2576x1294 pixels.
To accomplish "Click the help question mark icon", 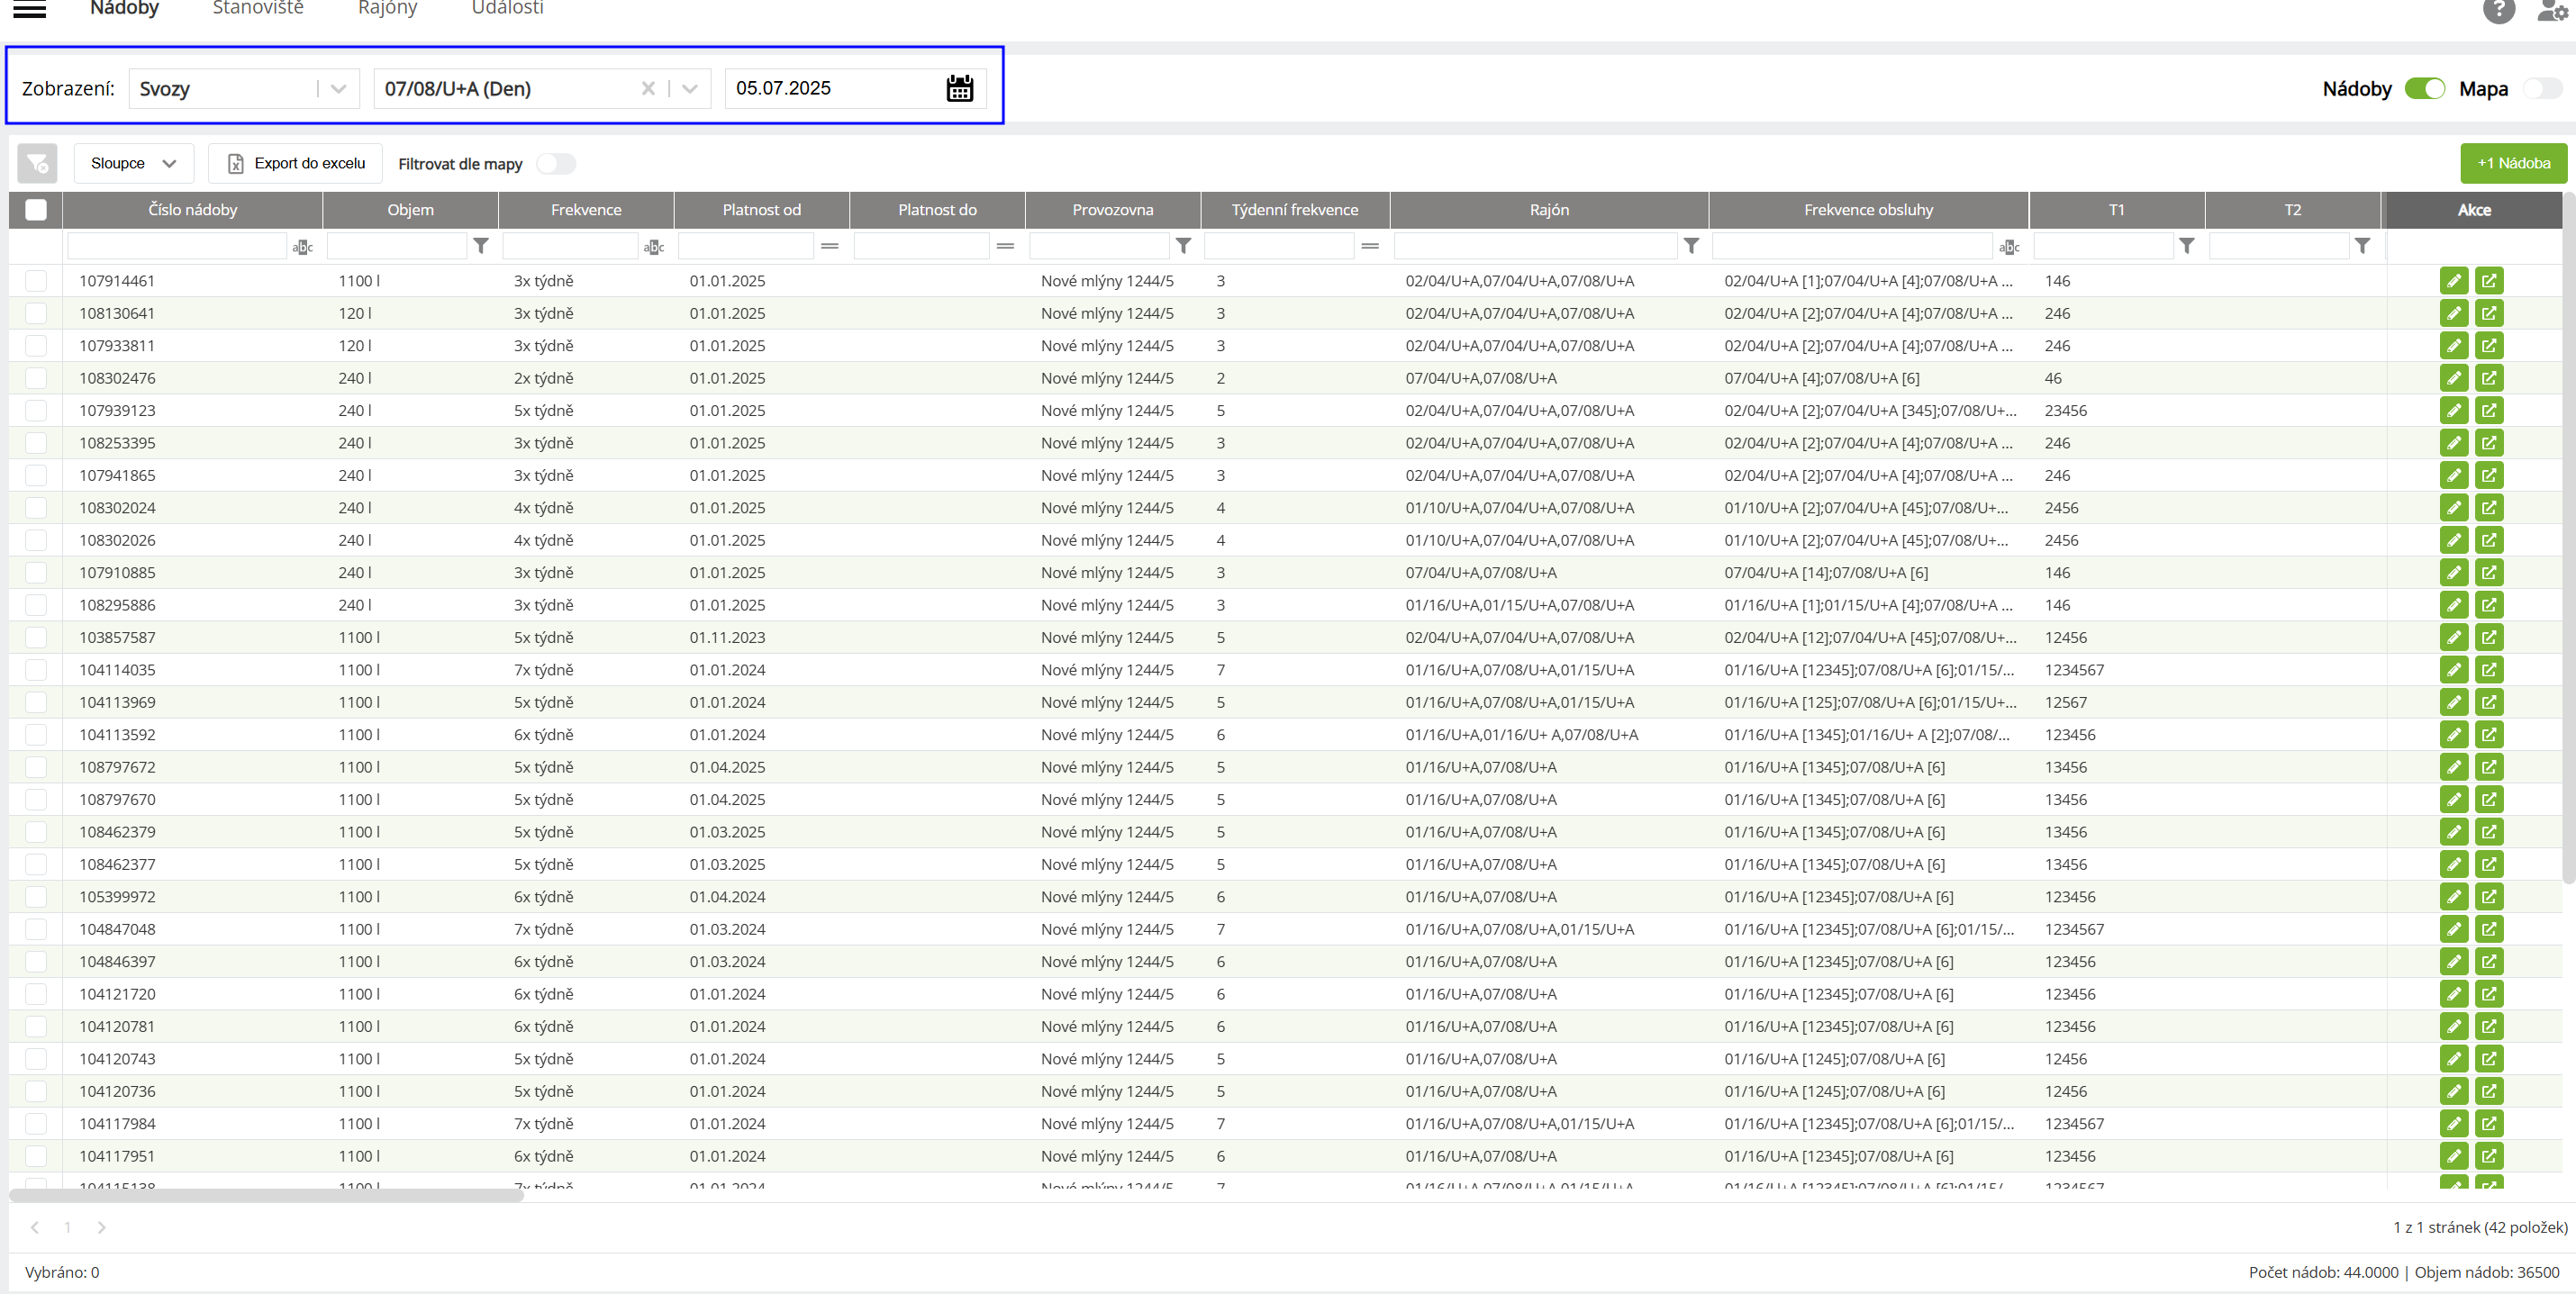I will tap(2498, 10).
